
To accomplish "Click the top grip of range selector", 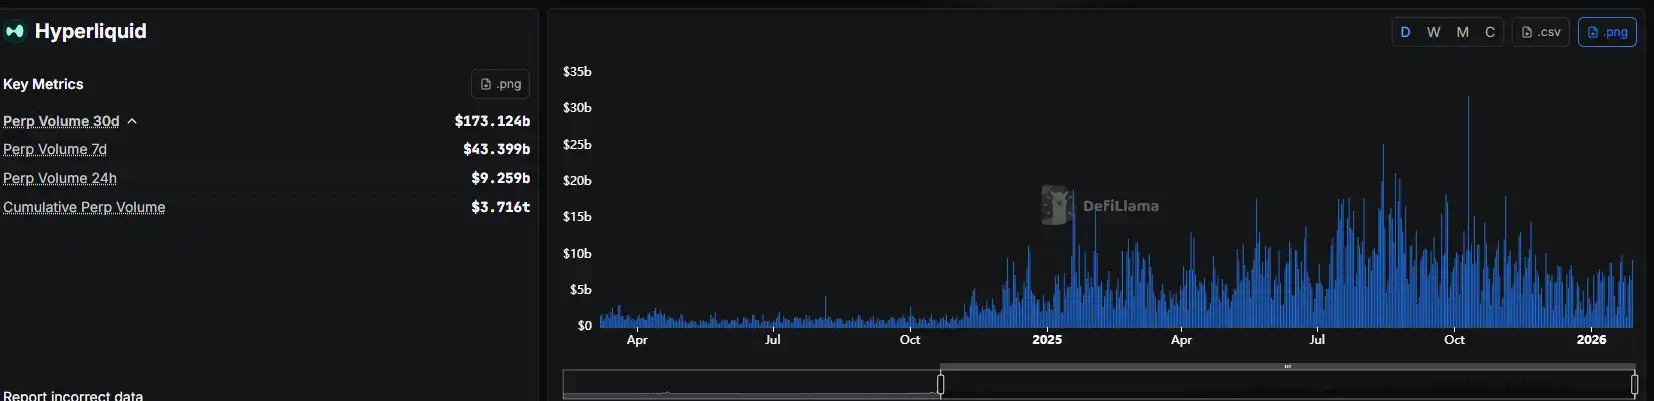I will (x=1287, y=367).
